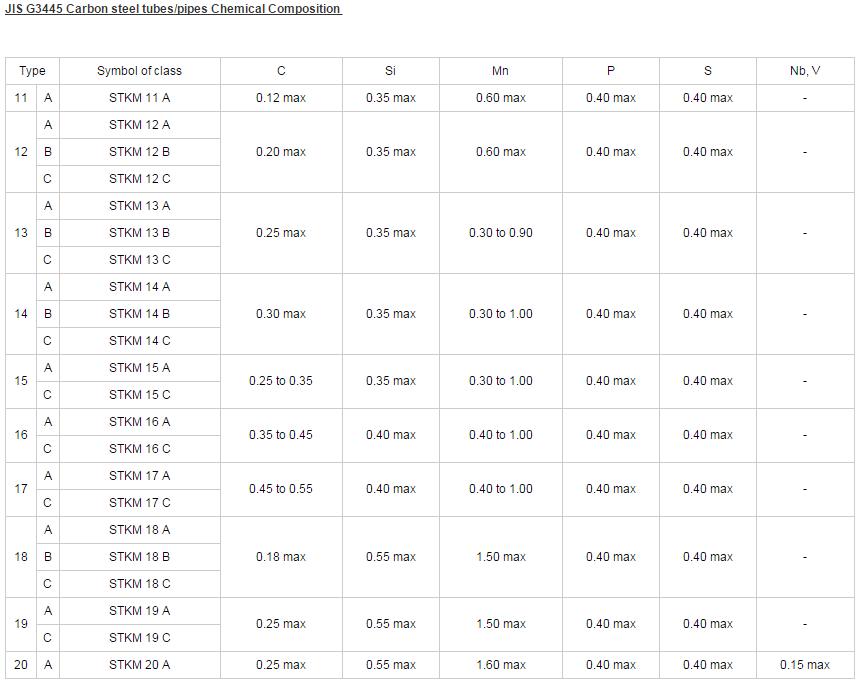Viewport: 866px width, 687px height.
Task: Select the STKM 20 A cell
Action: click(x=139, y=665)
